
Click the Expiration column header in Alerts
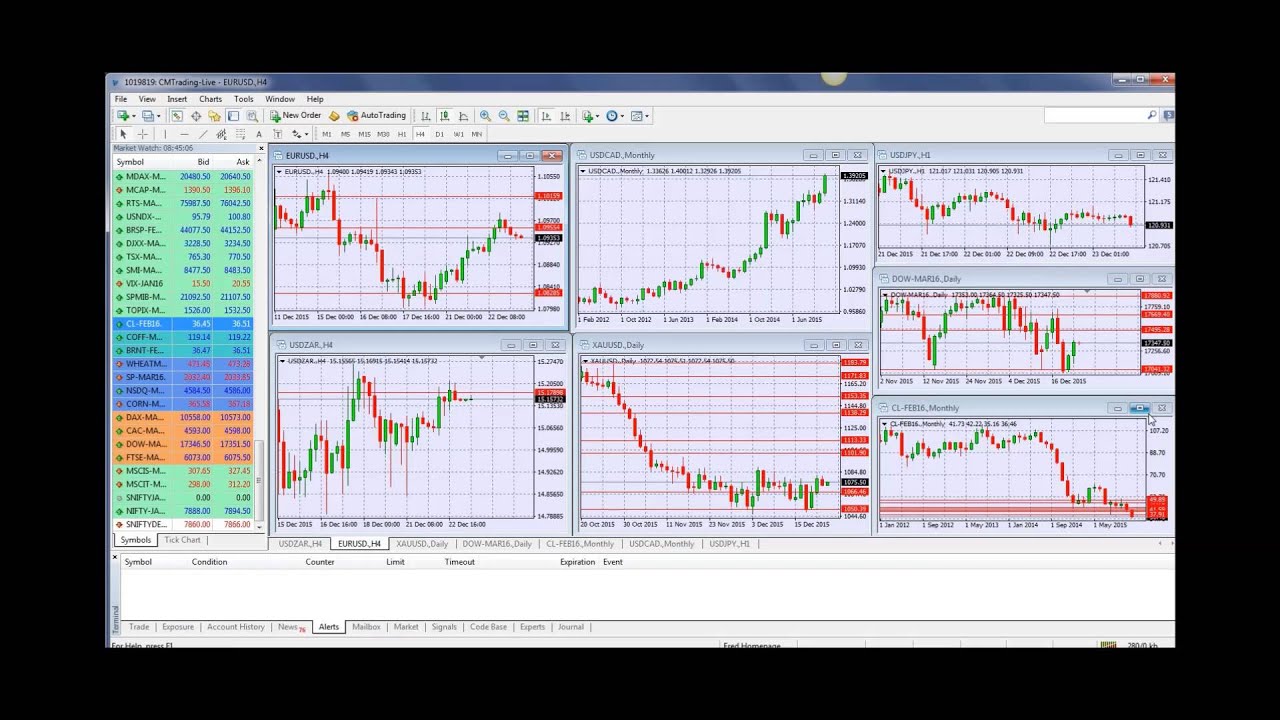click(x=577, y=562)
